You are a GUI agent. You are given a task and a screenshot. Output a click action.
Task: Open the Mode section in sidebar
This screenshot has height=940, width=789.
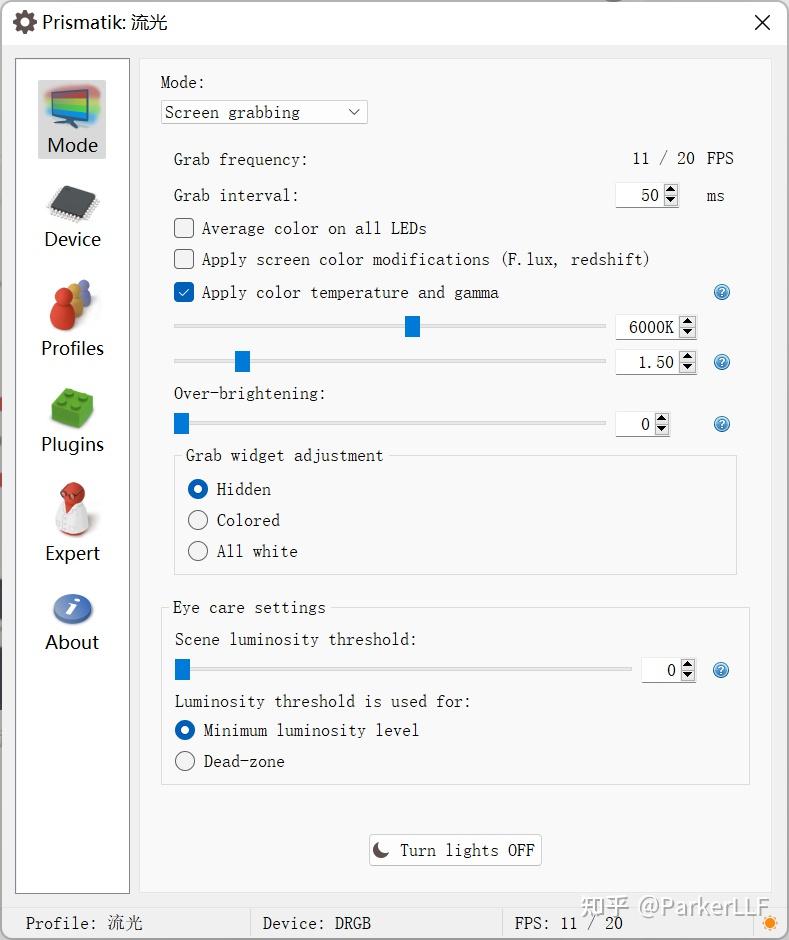tap(72, 119)
